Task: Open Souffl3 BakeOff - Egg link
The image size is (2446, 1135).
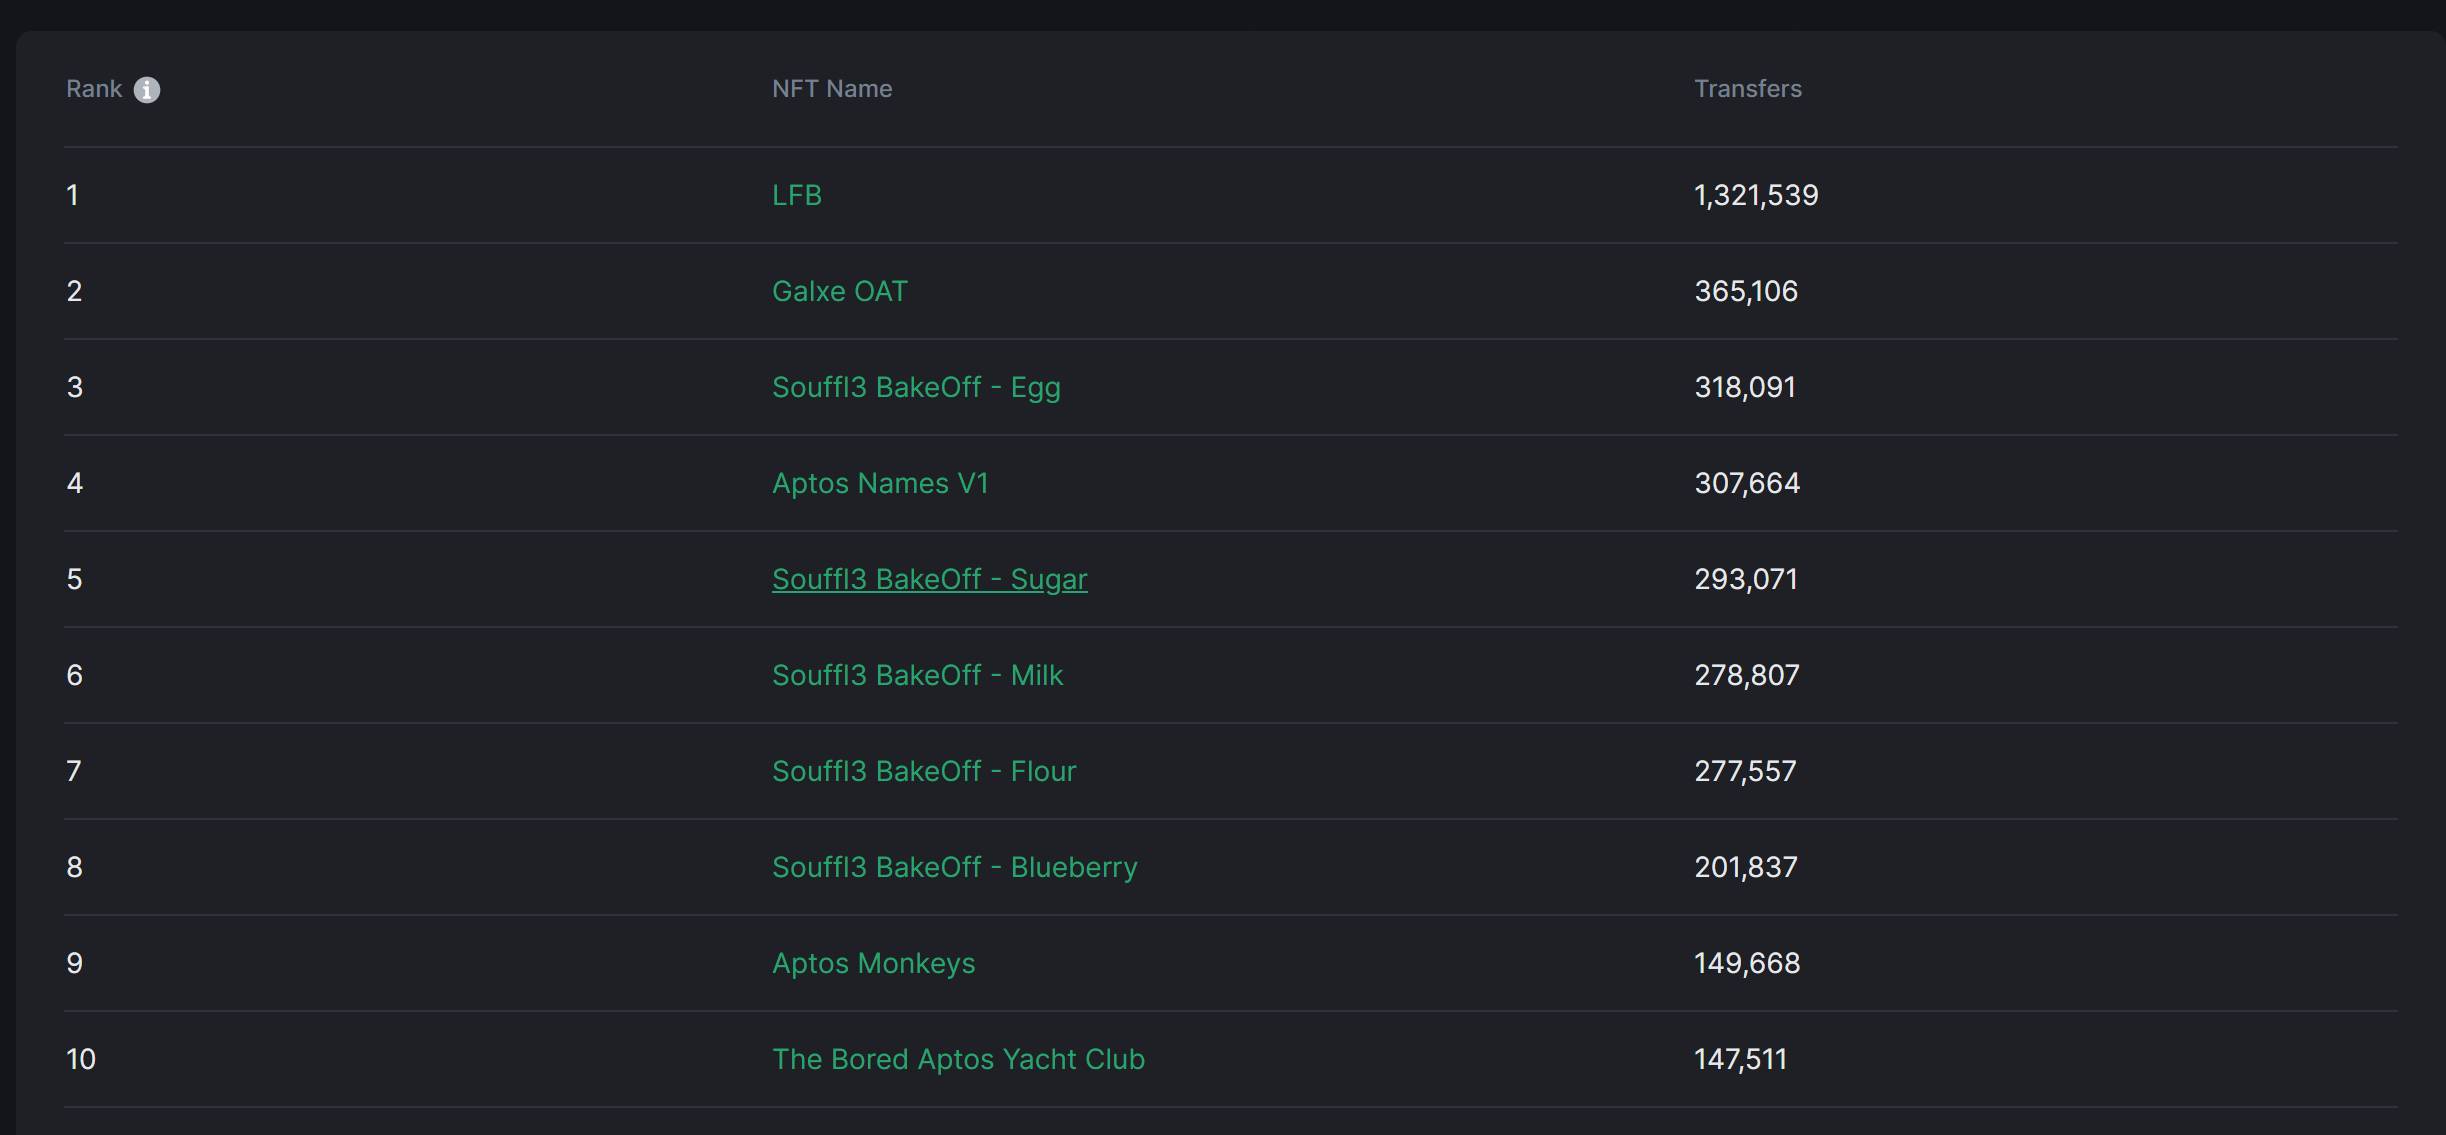Action: 916,387
